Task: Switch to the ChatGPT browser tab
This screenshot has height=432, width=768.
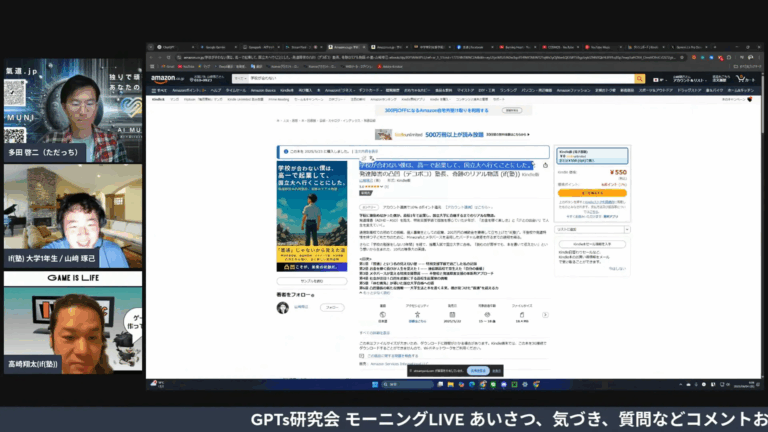Action: (x=169, y=47)
